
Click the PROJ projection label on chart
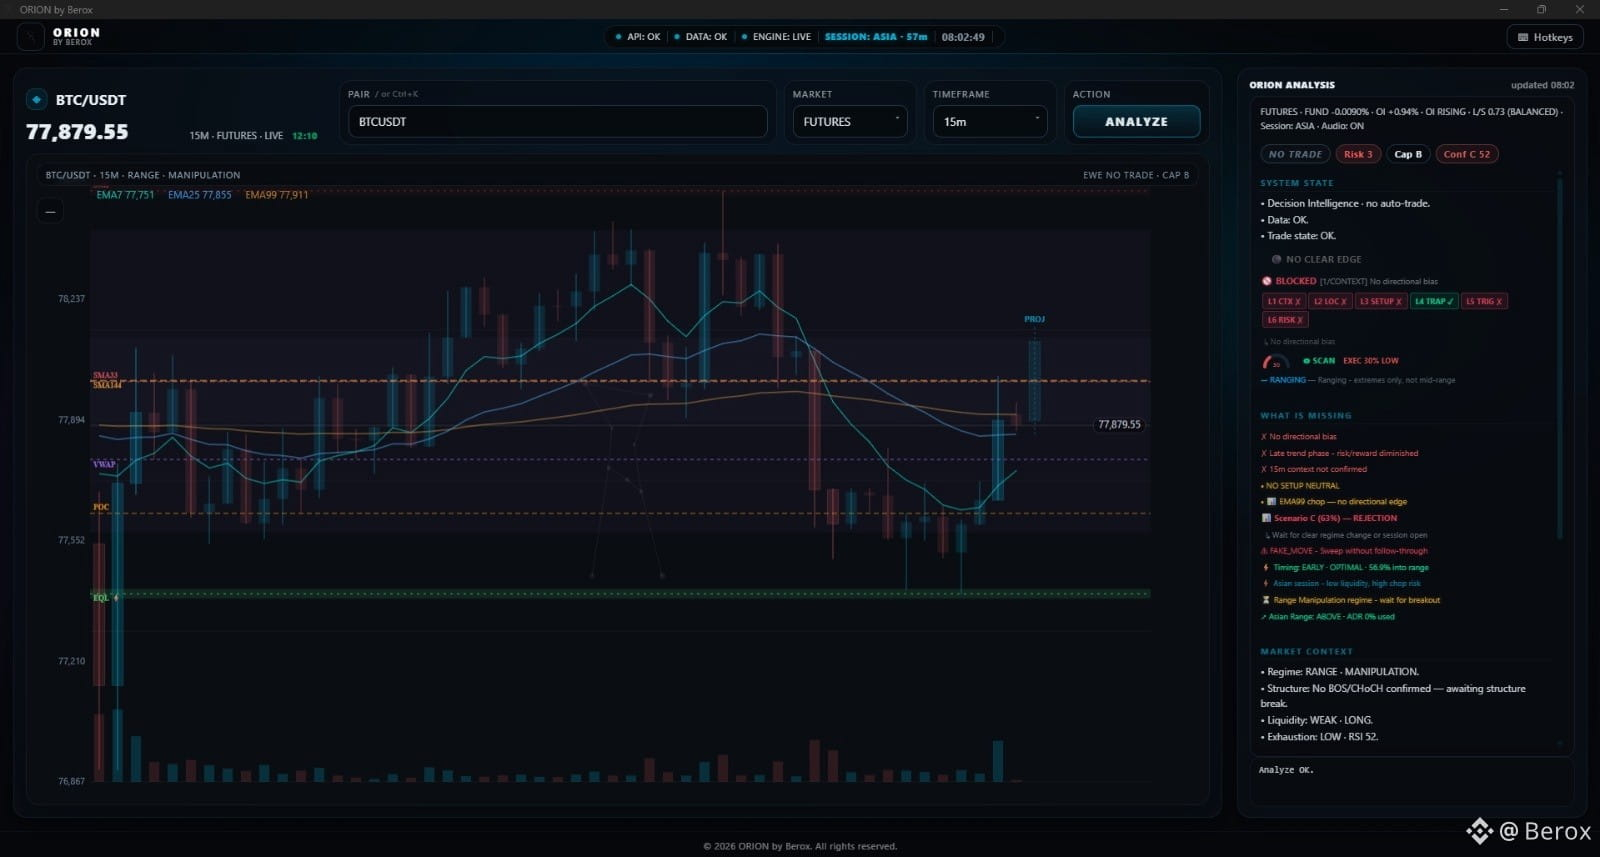[x=1034, y=319]
